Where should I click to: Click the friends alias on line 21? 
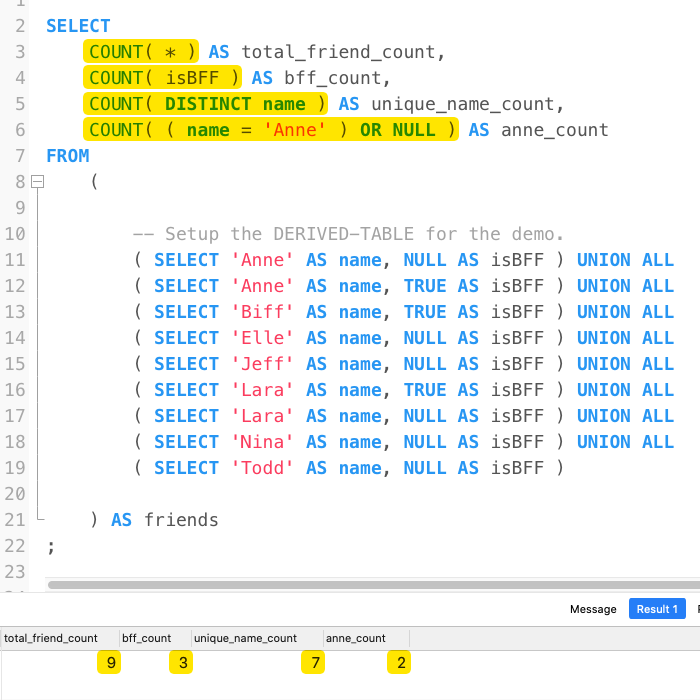[181, 520]
